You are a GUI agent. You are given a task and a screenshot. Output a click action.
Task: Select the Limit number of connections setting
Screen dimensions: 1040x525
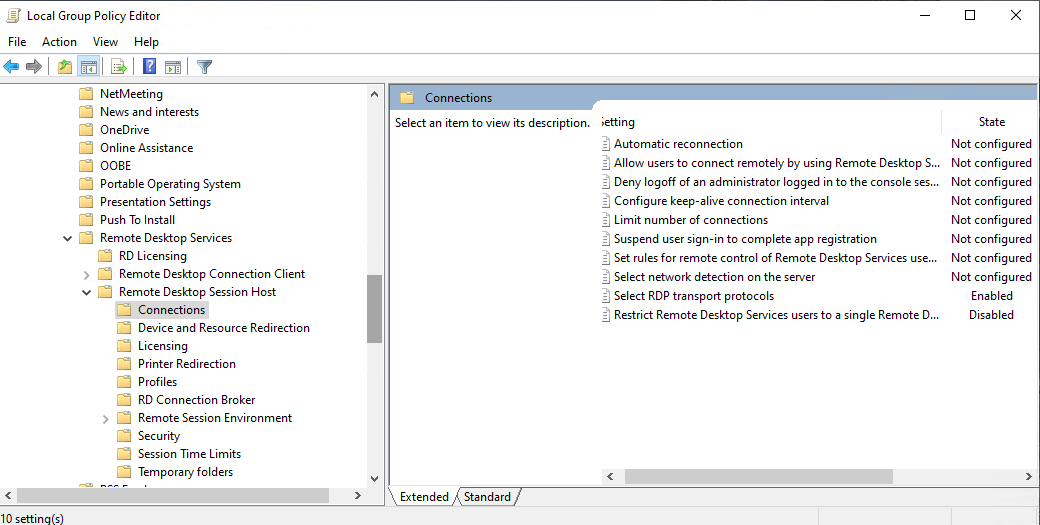click(690, 220)
